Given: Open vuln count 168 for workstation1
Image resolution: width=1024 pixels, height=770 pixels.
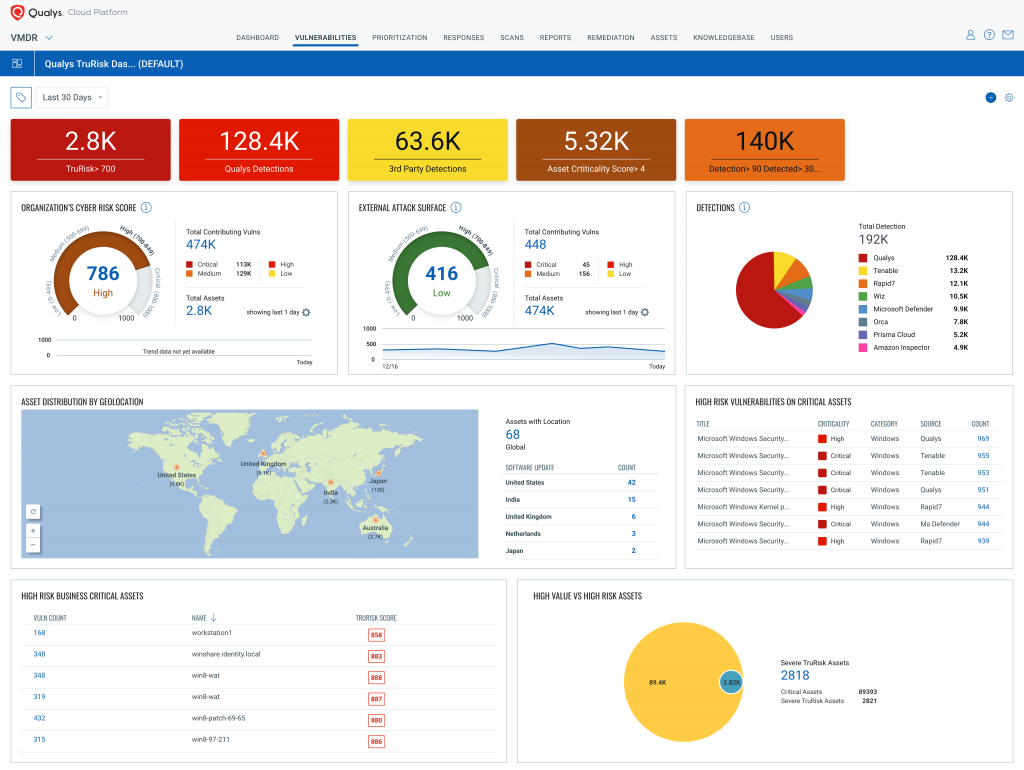Looking at the screenshot, I should click(x=39, y=633).
